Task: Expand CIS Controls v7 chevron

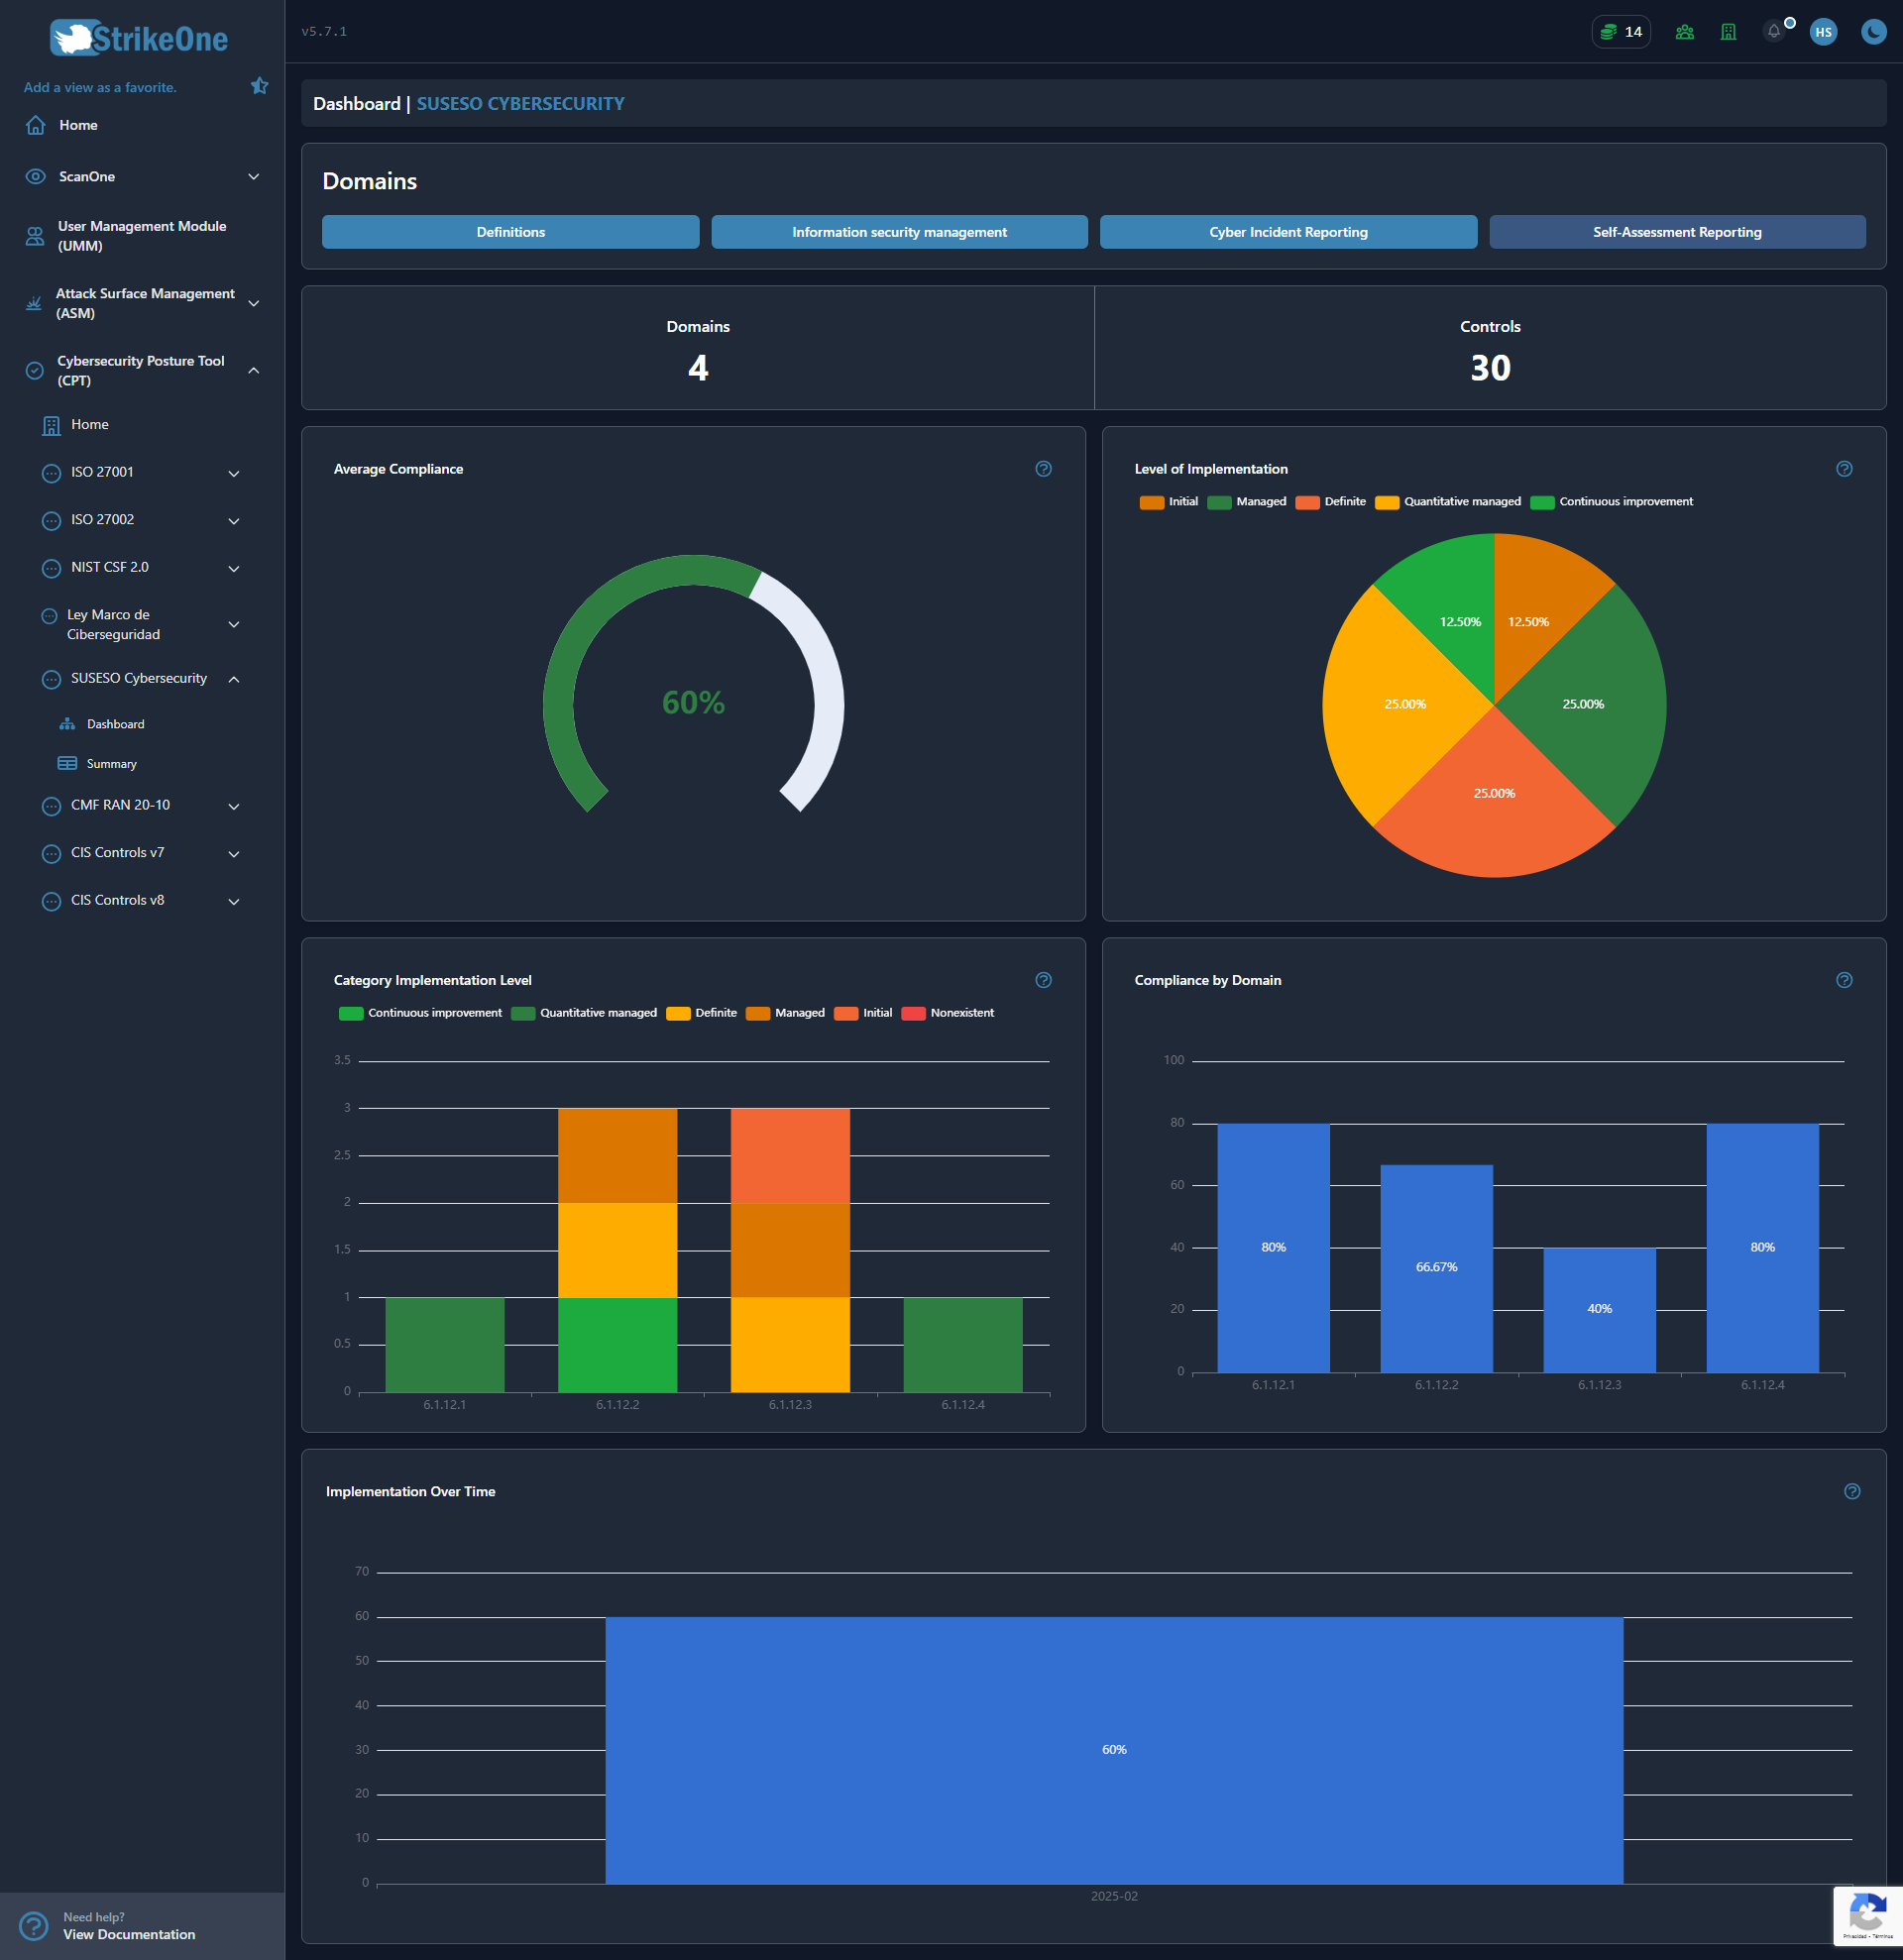Action: click(x=233, y=853)
